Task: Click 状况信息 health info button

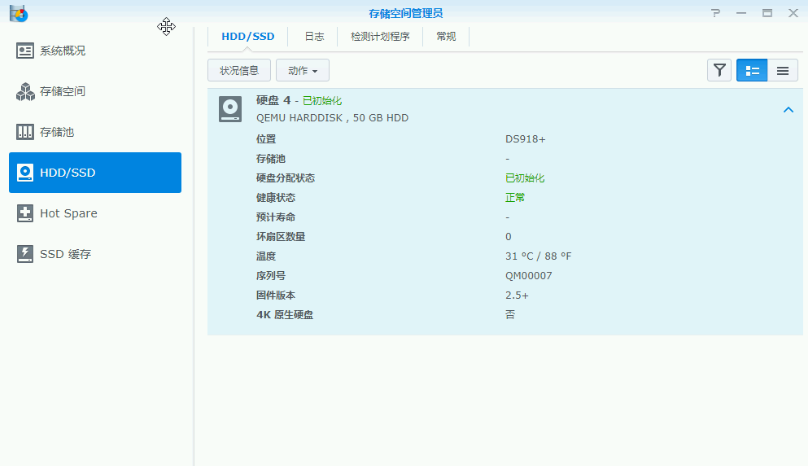Action: tap(239, 70)
